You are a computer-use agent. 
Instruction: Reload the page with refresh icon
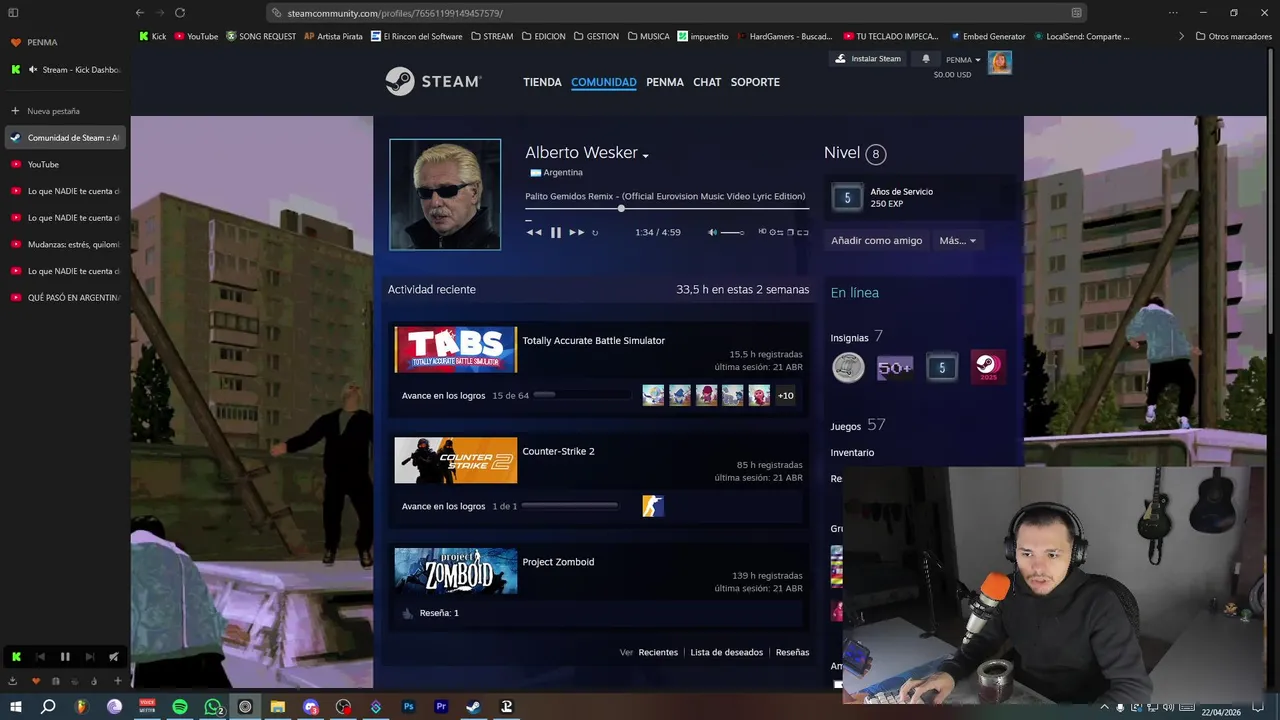(180, 13)
